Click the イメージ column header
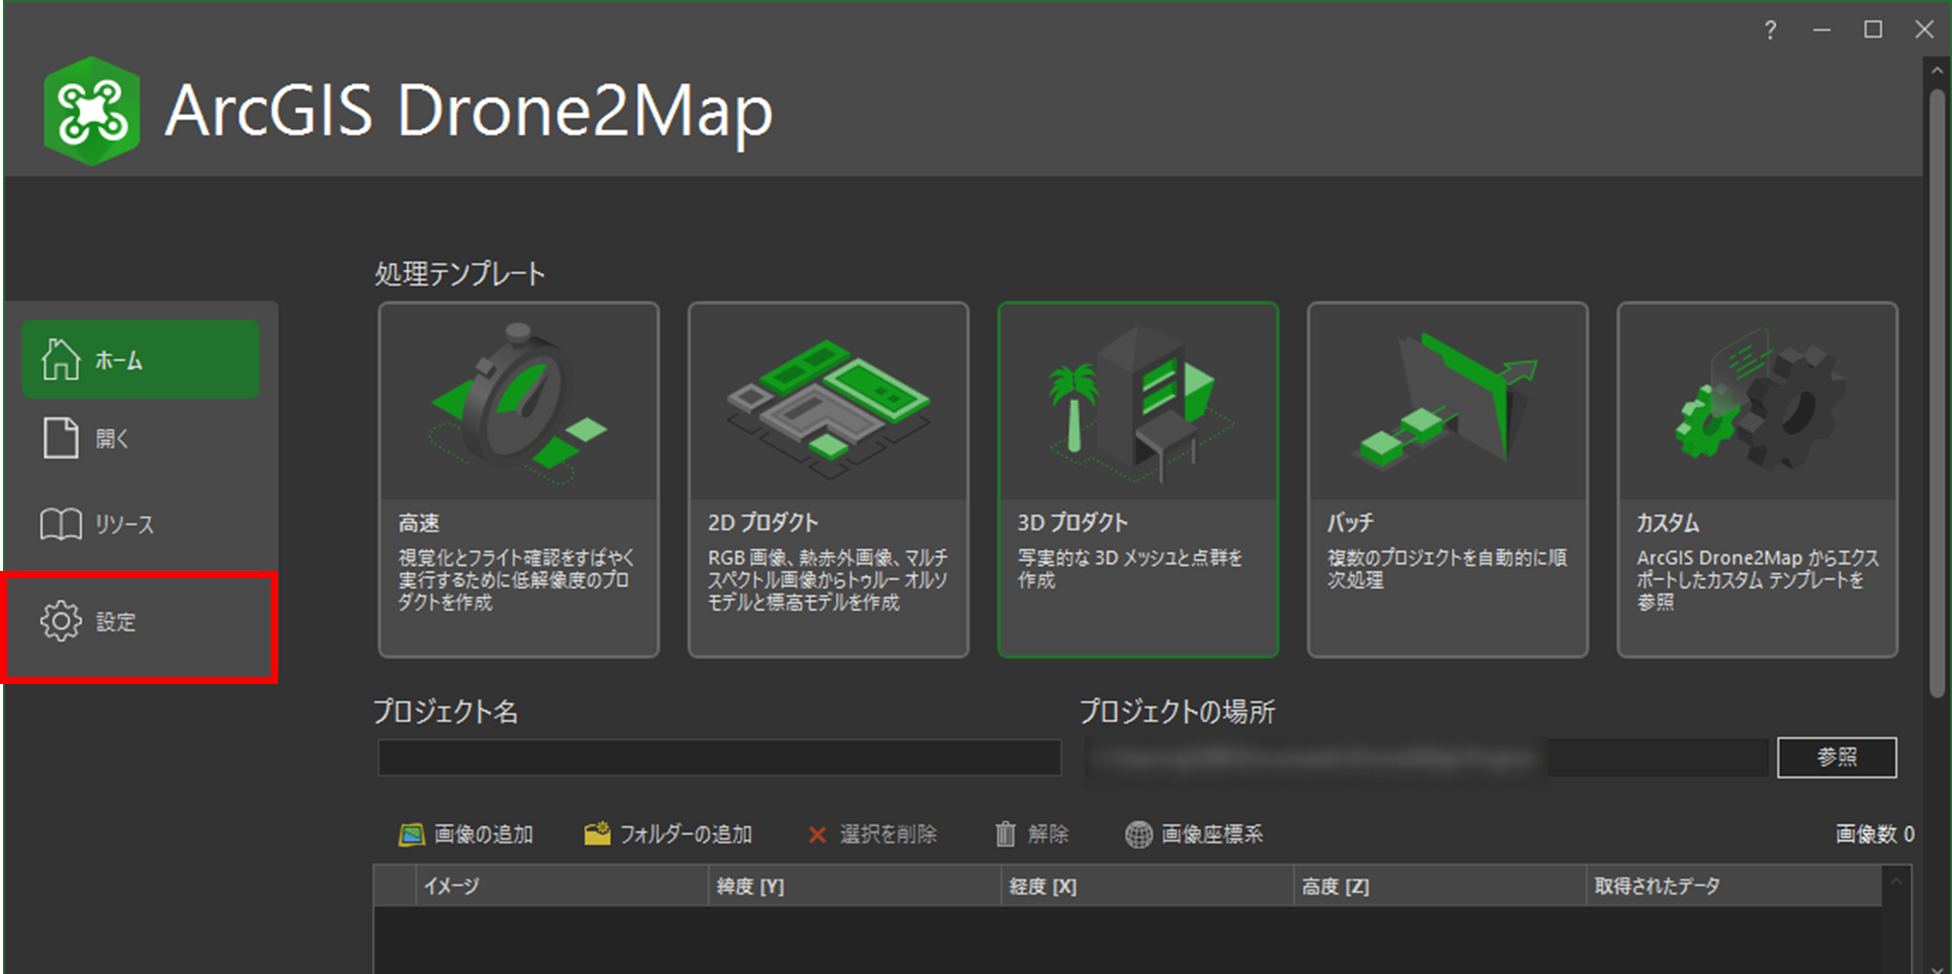This screenshot has height=974, width=1952. coord(562,886)
